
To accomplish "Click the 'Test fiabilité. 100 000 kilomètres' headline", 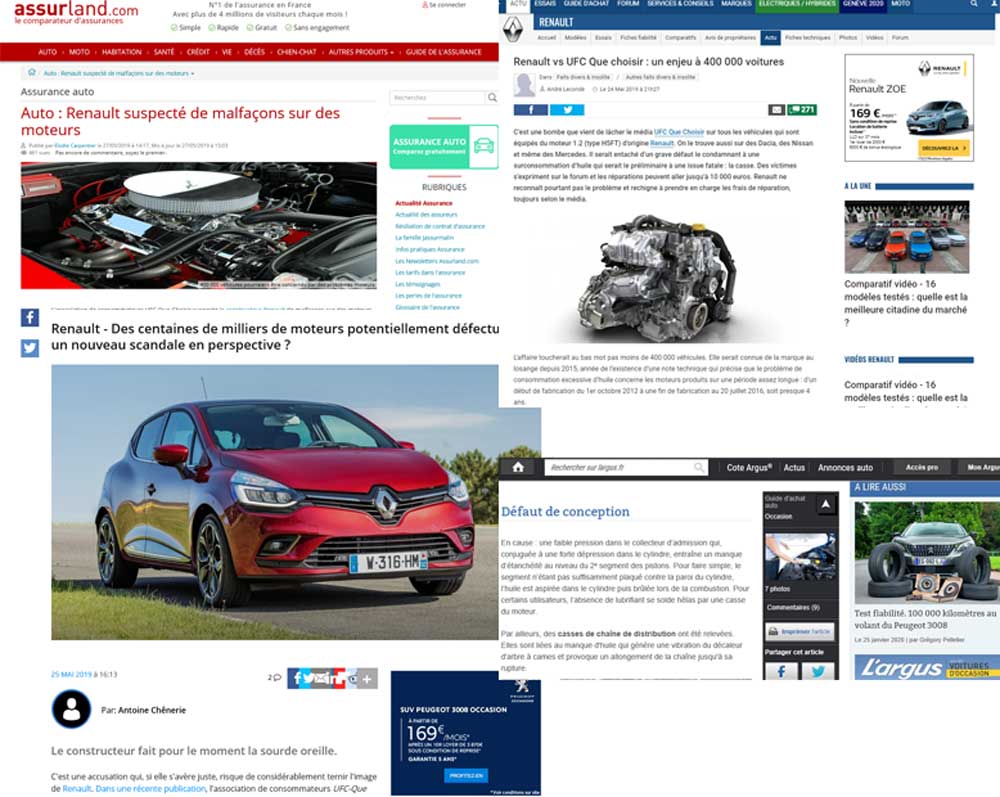I will pyautogui.click(x=925, y=619).
